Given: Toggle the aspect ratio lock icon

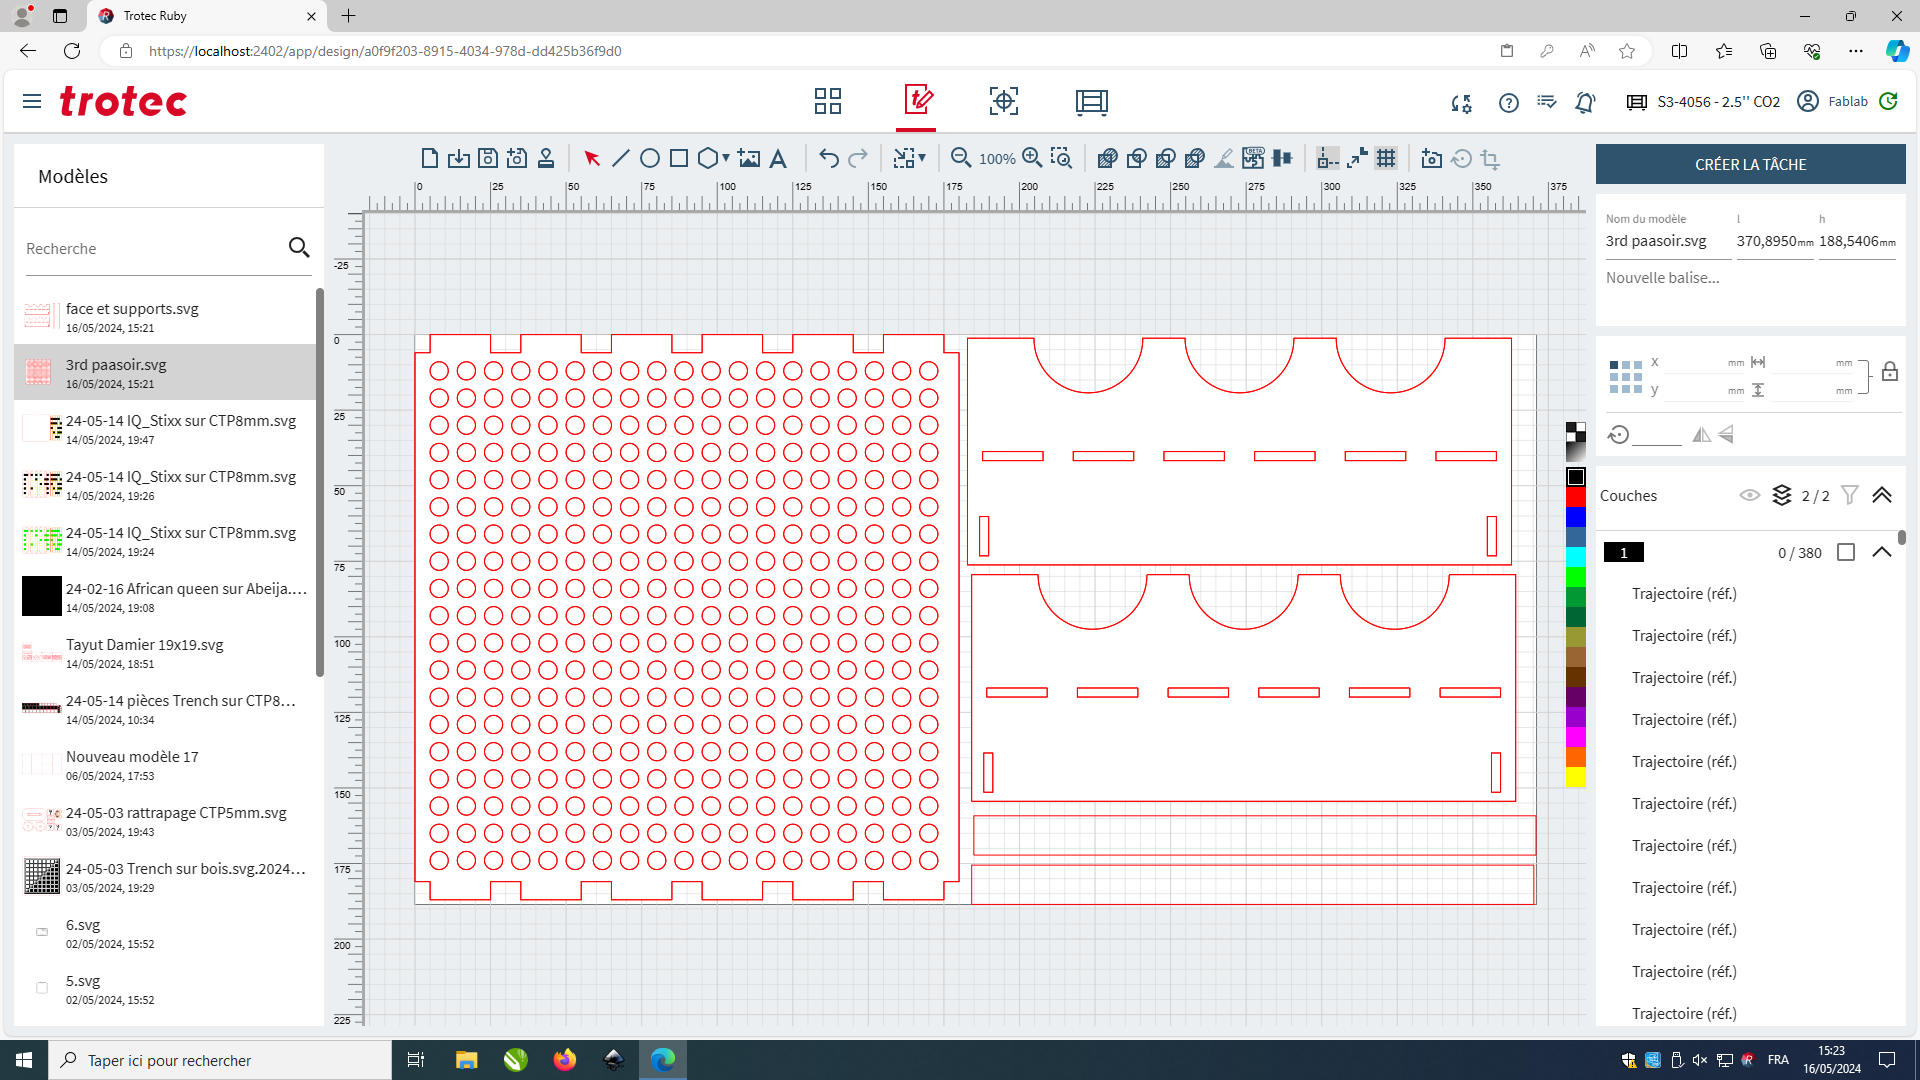Looking at the screenshot, I should [1890, 372].
